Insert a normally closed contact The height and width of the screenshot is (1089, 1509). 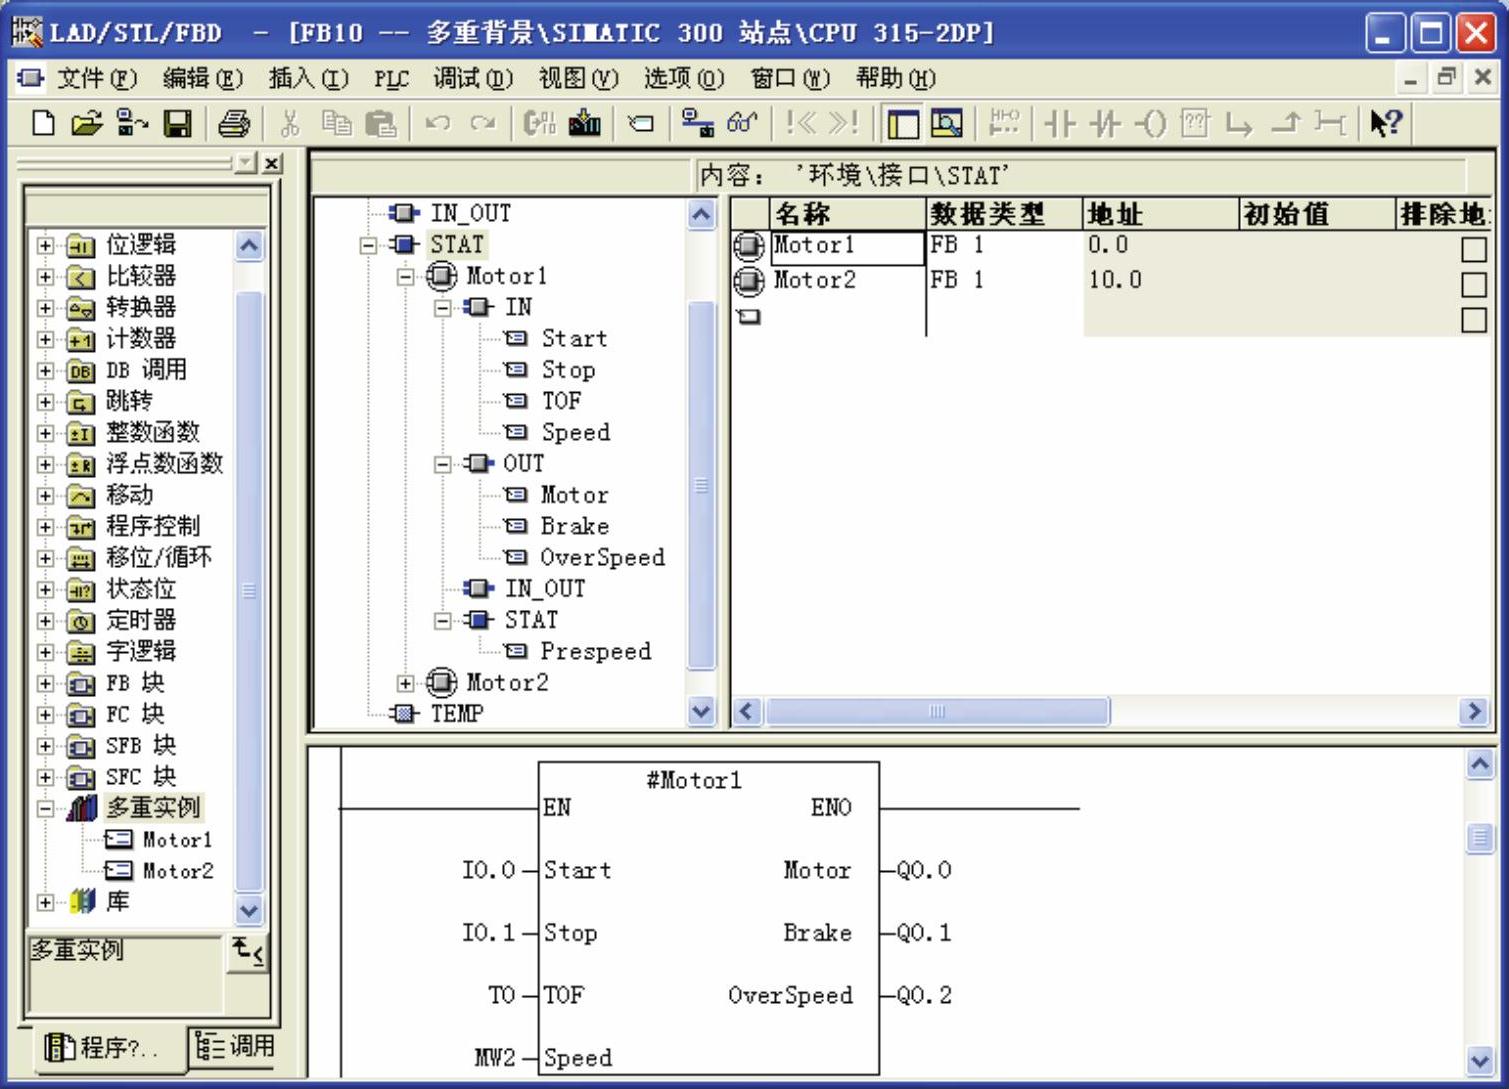tap(1105, 123)
